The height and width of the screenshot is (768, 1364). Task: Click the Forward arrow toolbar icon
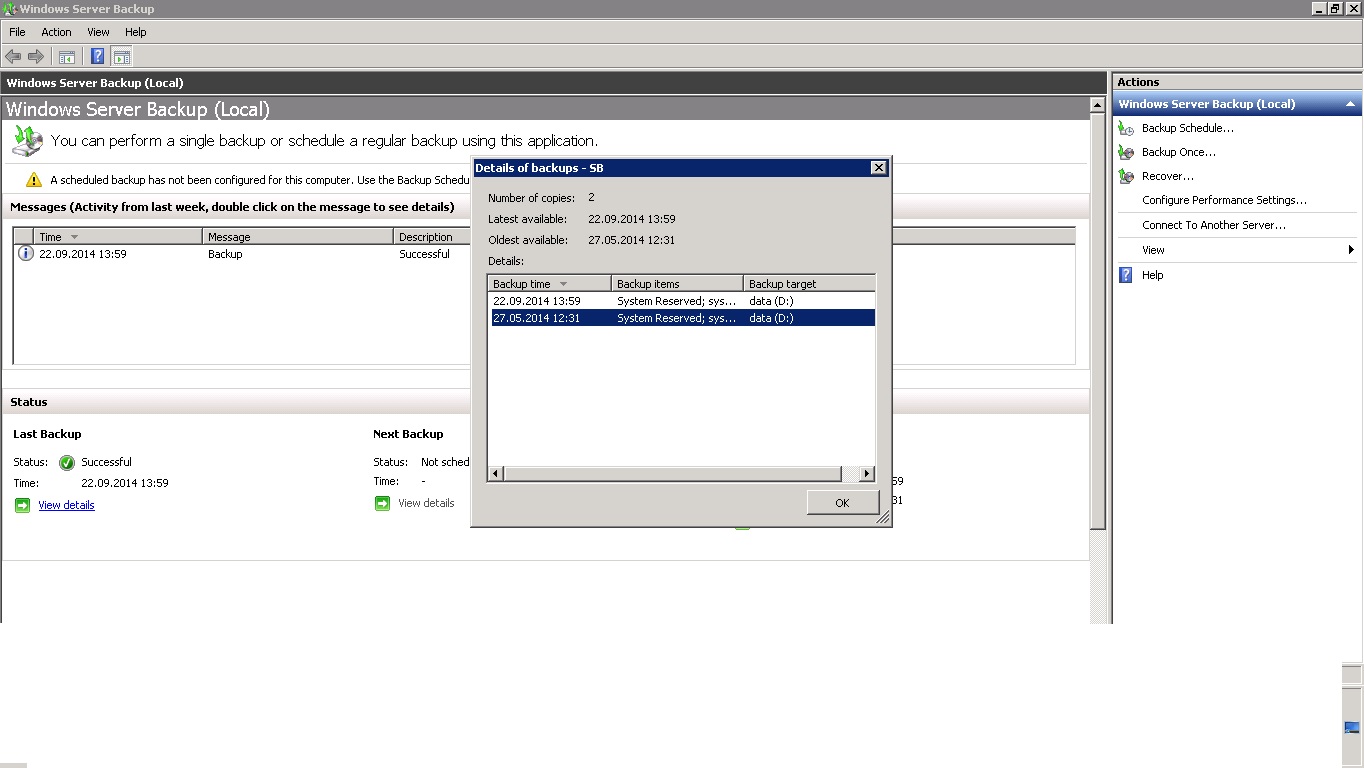click(36, 57)
